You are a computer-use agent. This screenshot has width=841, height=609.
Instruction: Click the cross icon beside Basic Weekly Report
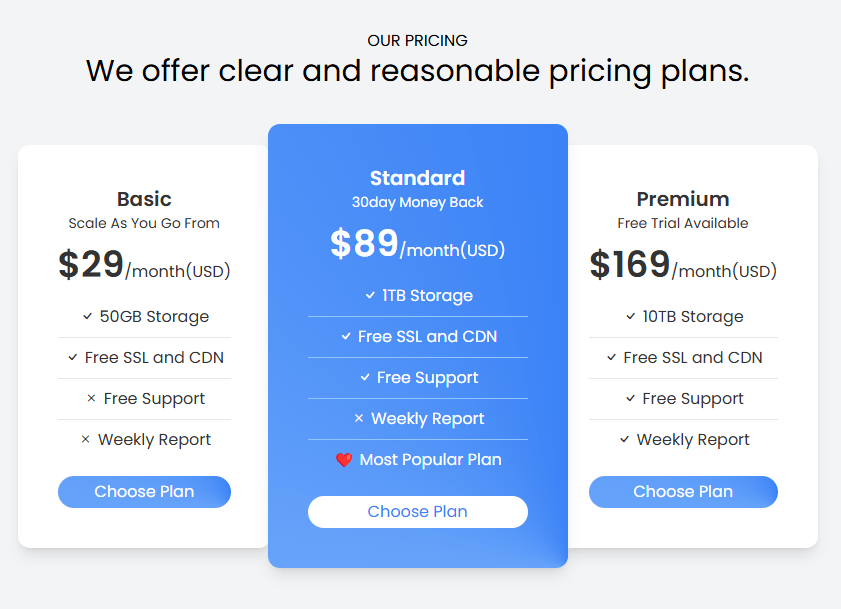tap(85, 439)
